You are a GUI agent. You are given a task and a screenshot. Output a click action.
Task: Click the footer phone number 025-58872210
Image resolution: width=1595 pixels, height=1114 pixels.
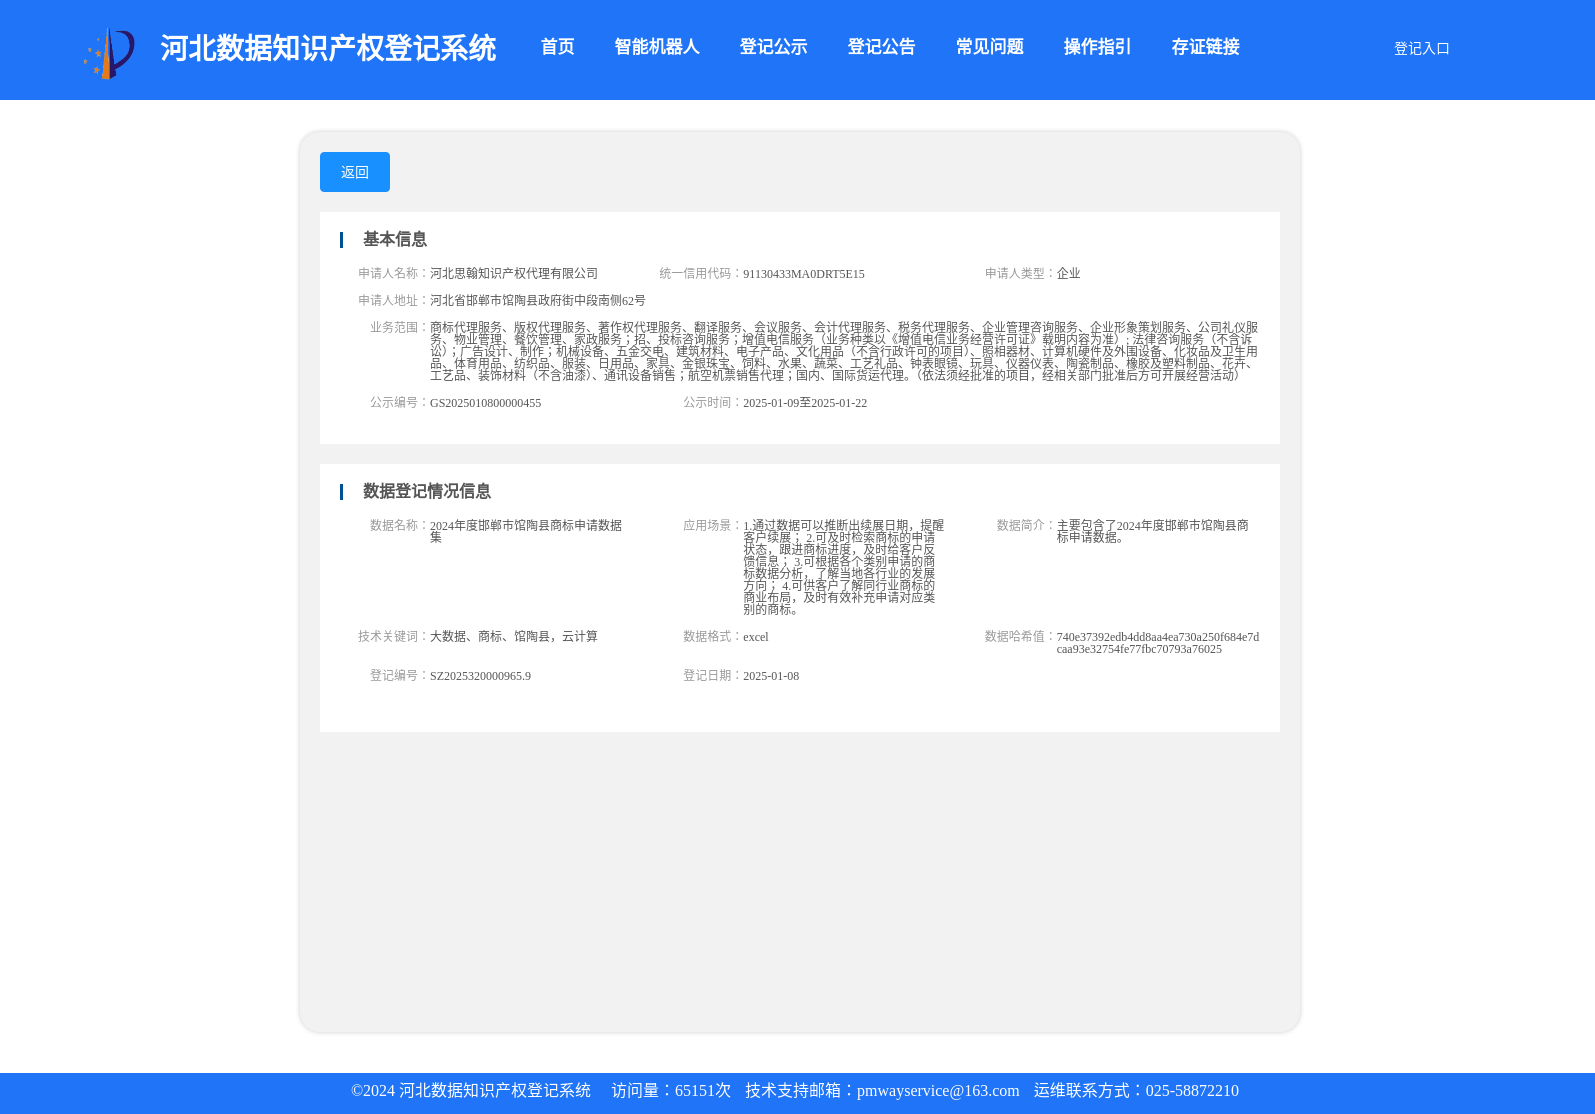[1192, 1091]
